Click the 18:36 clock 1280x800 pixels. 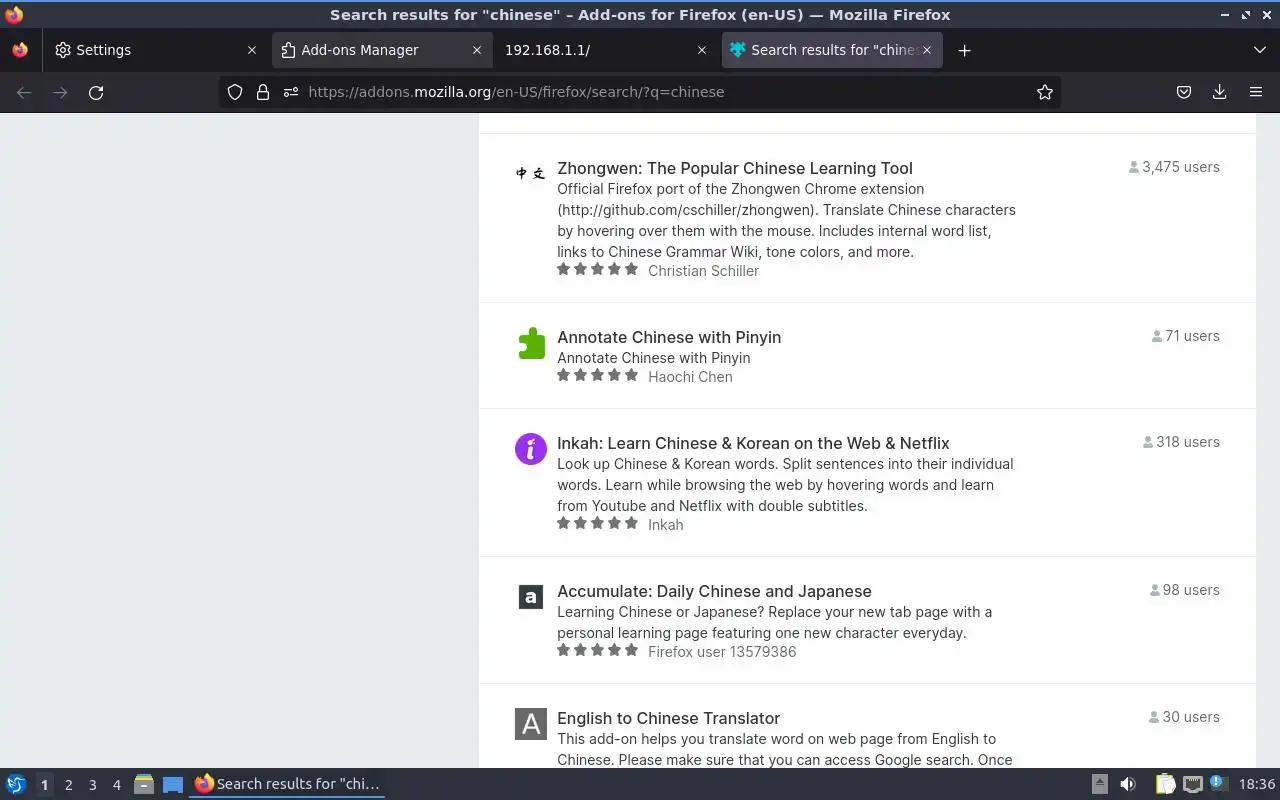1257,784
